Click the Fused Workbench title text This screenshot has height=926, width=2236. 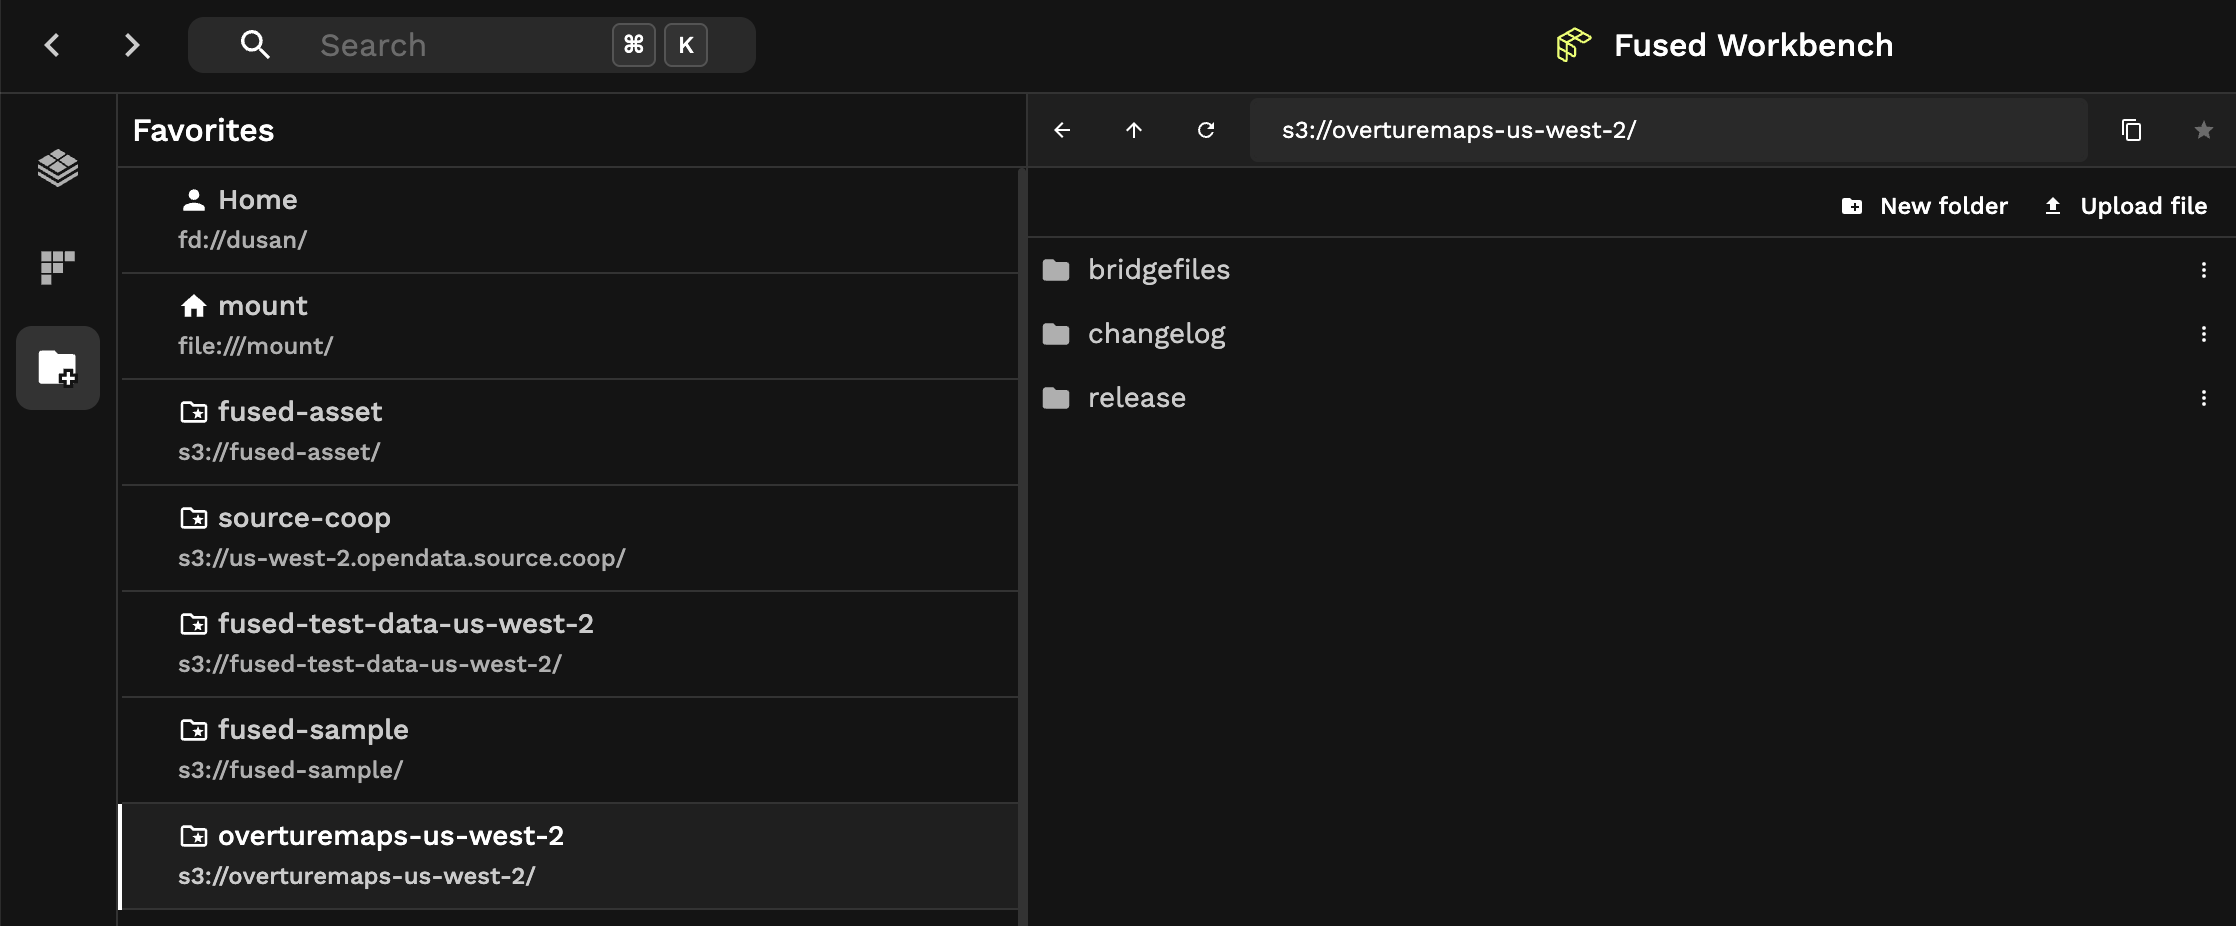click(1753, 45)
